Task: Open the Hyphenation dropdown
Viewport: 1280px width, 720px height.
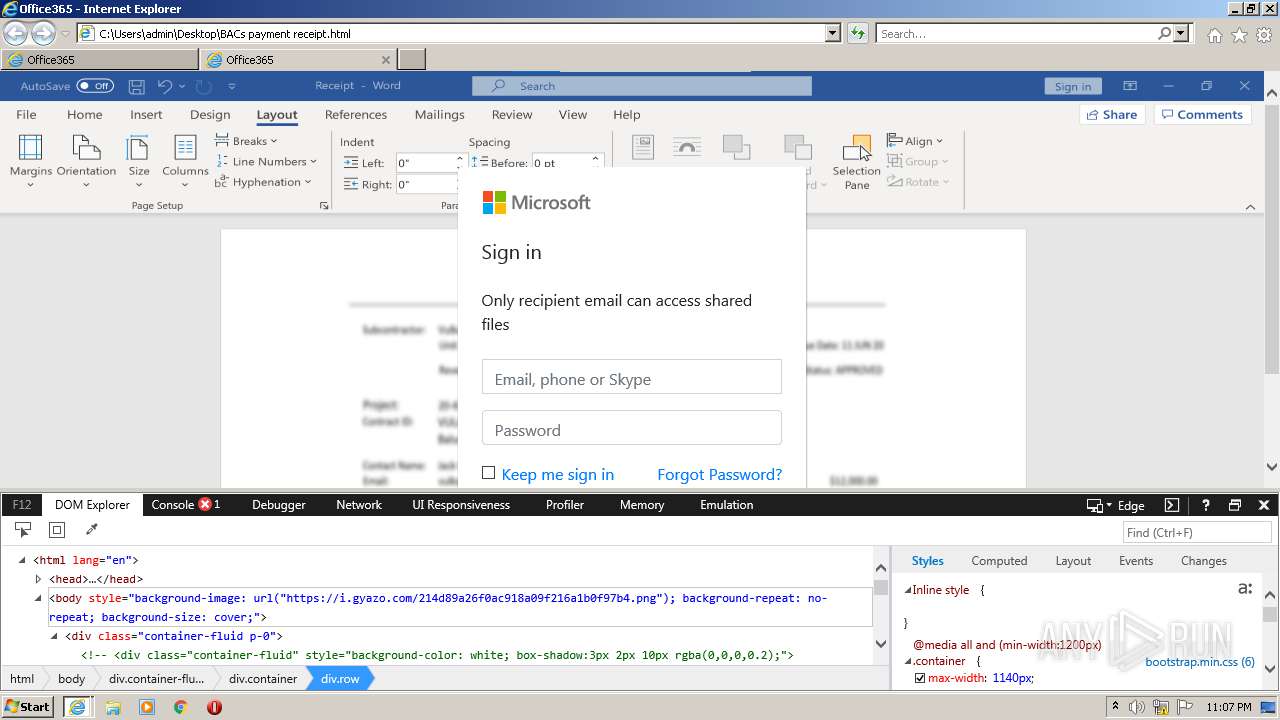Action: click(264, 182)
